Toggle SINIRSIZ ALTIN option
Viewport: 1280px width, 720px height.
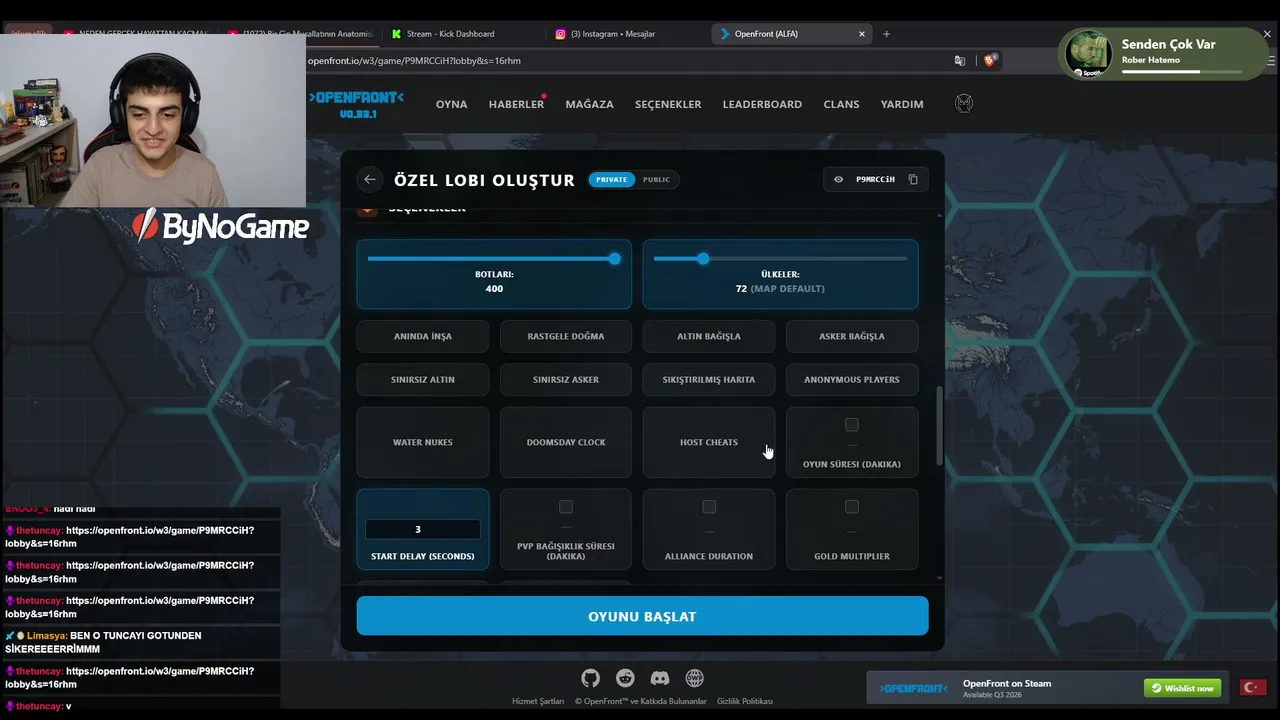pyautogui.click(x=423, y=379)
